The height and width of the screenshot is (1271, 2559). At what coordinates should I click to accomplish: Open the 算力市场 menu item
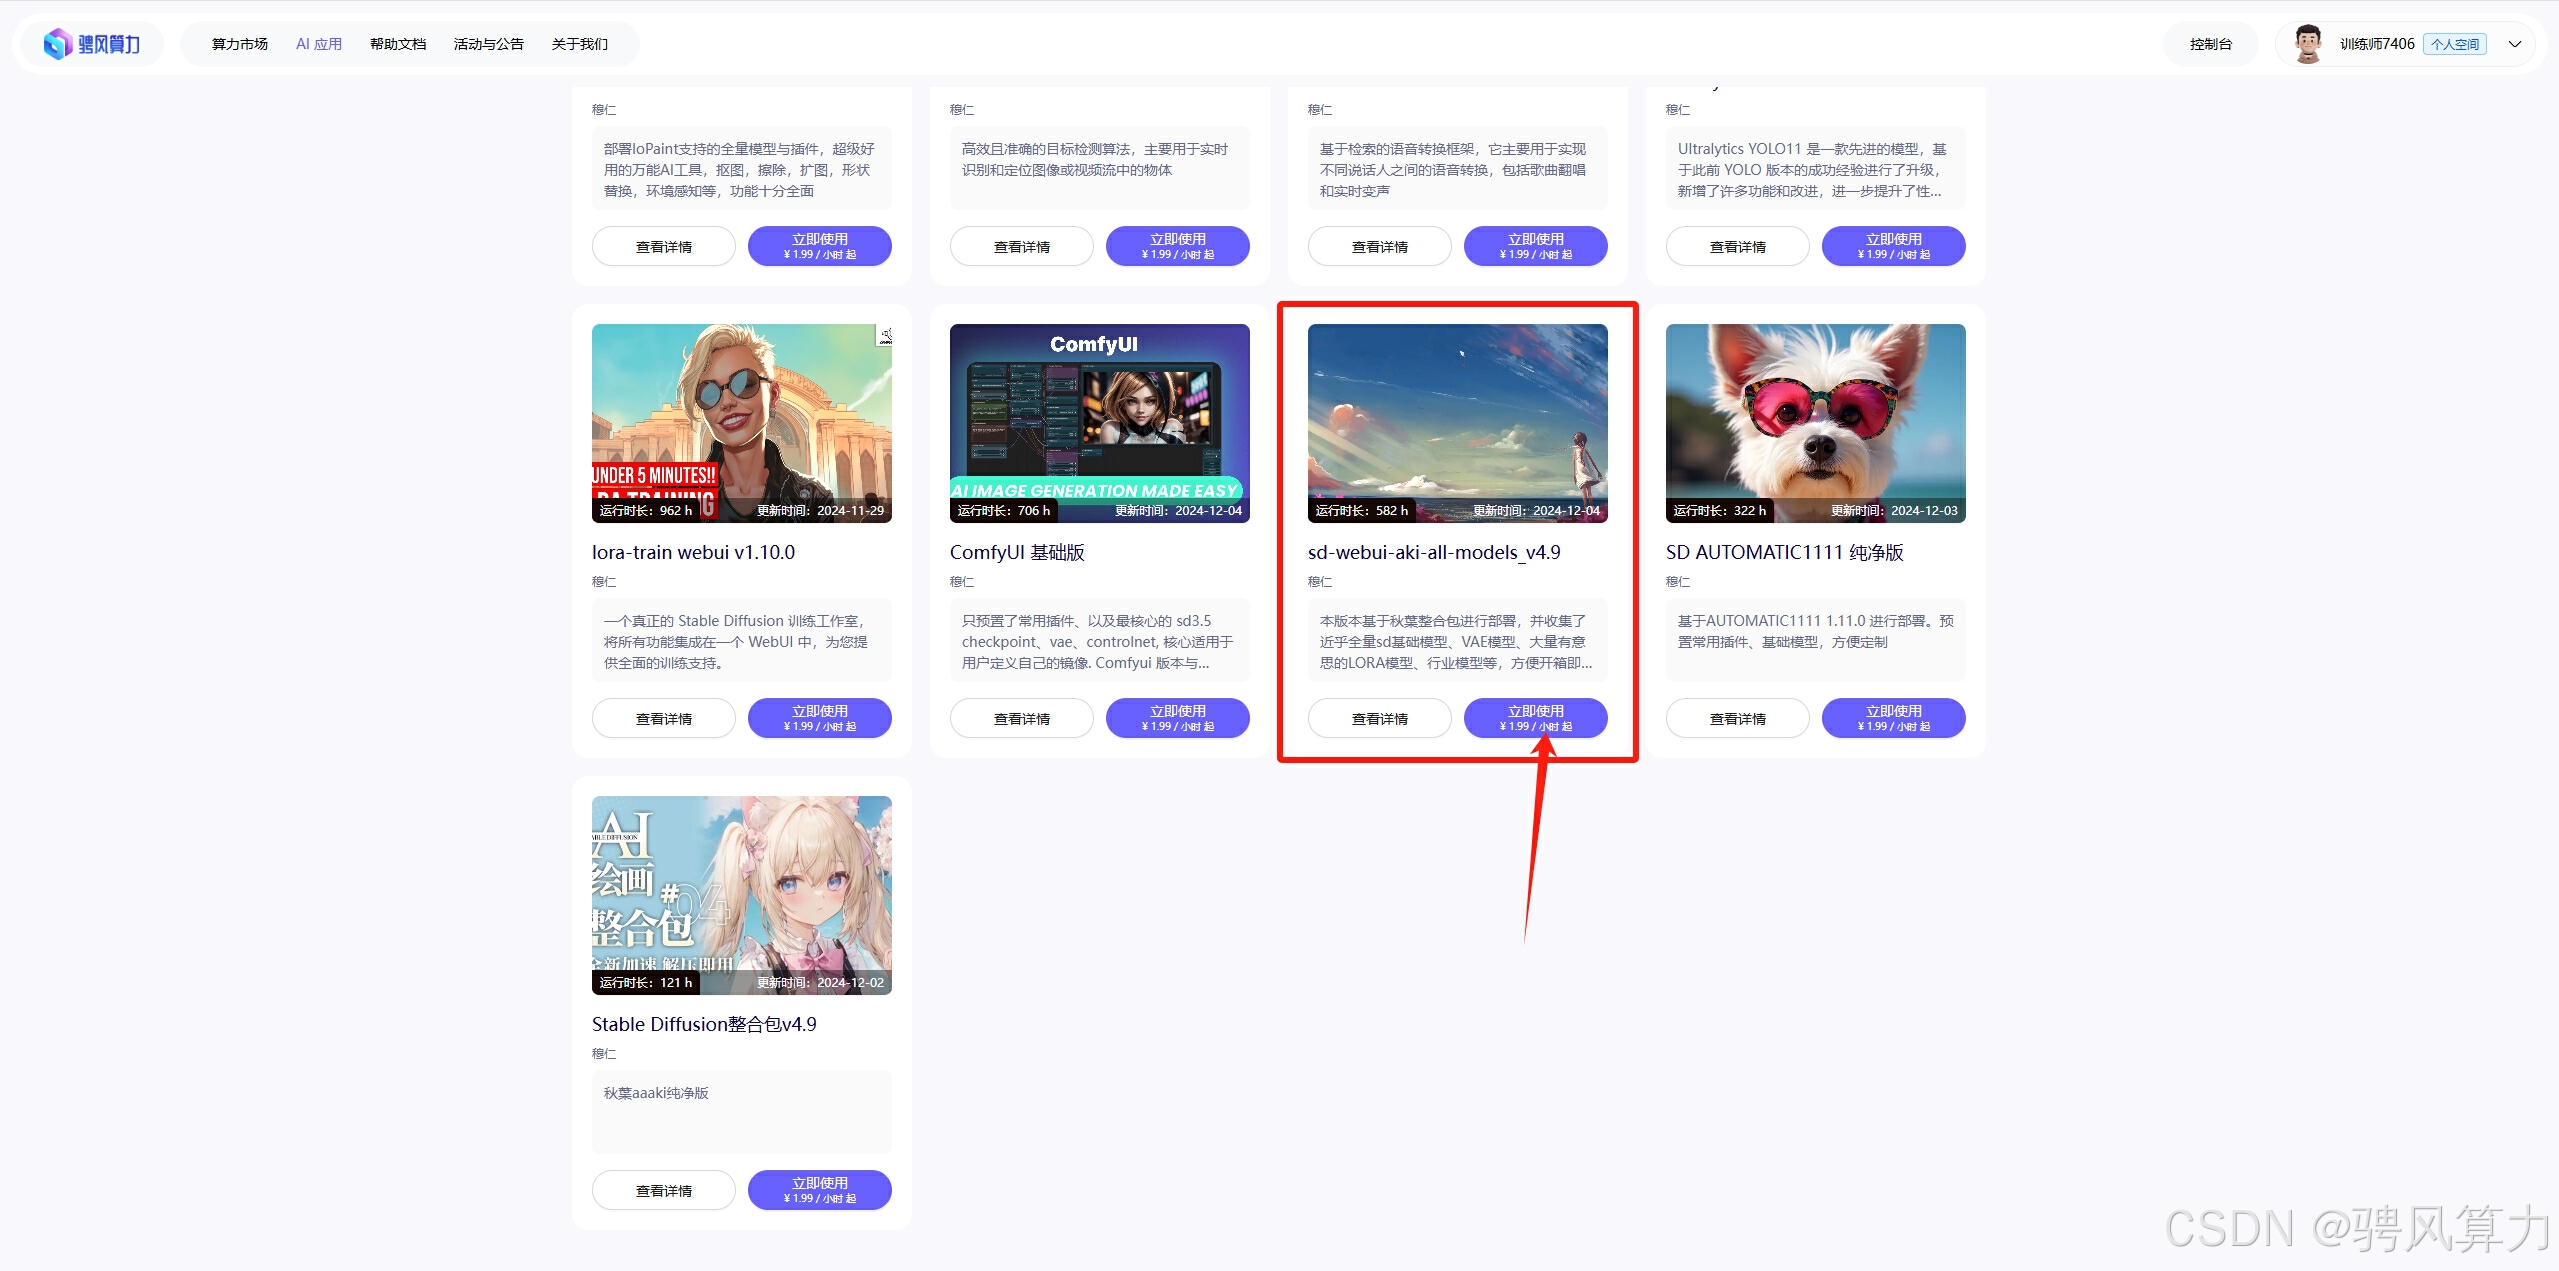click(x=240, y=44)
